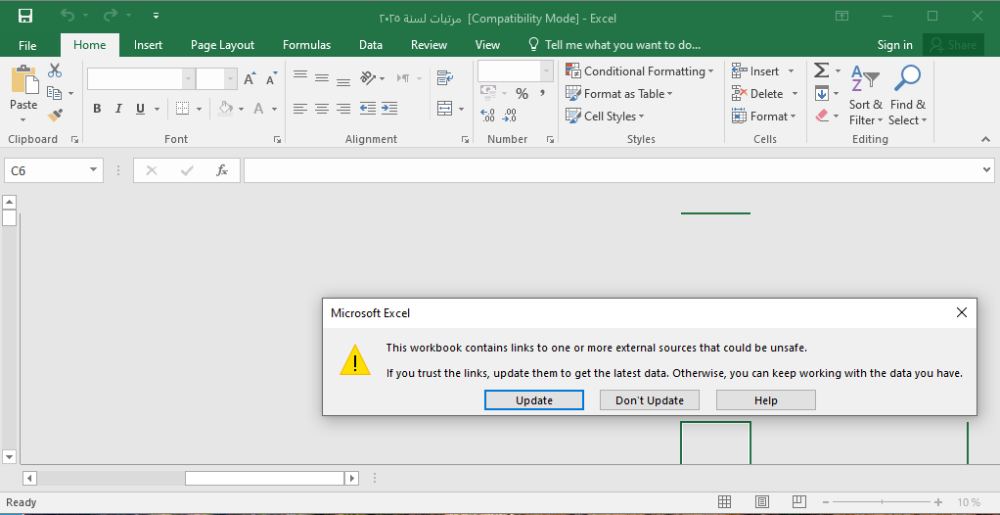Toggle Bold formatting
Image resolution: width=1000 pixels, height=515 pixels.
coord(97,109)
